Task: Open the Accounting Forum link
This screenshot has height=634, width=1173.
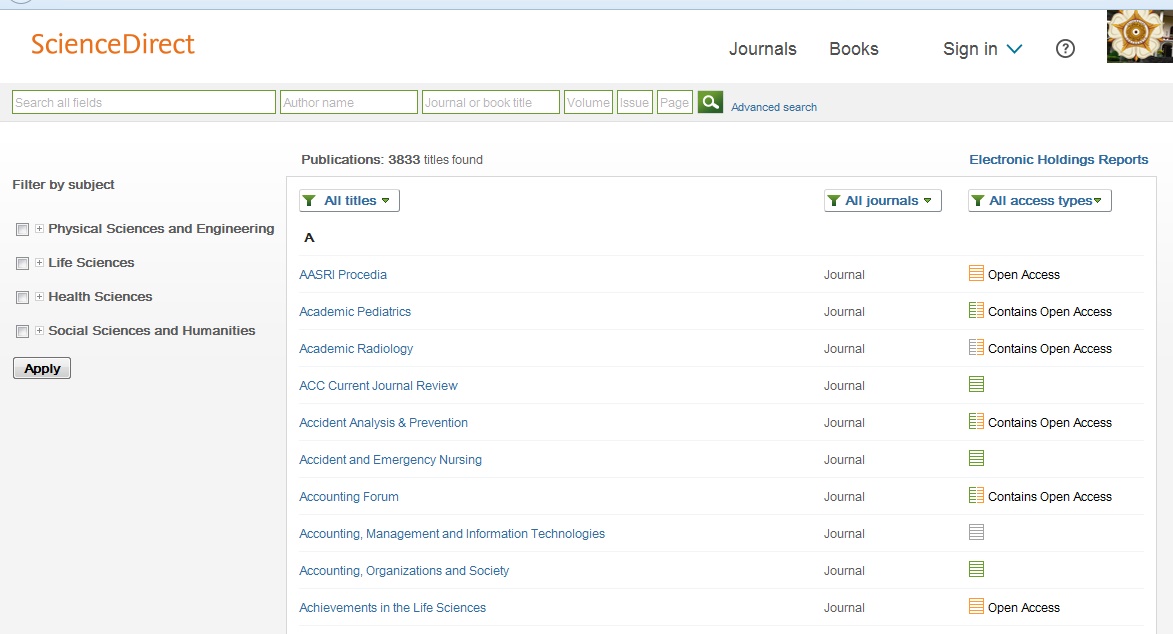Action: click(x=349, y=497)
